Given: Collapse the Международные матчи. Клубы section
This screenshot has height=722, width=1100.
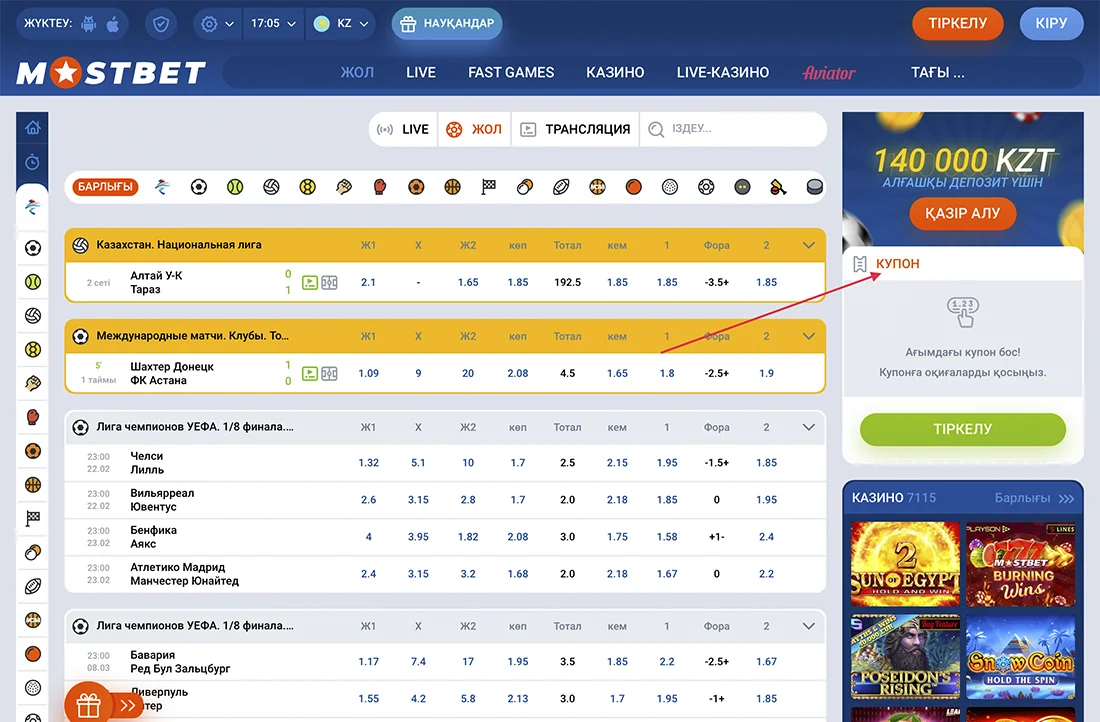Looking at the screenshot, I should (x=809, y=336).
